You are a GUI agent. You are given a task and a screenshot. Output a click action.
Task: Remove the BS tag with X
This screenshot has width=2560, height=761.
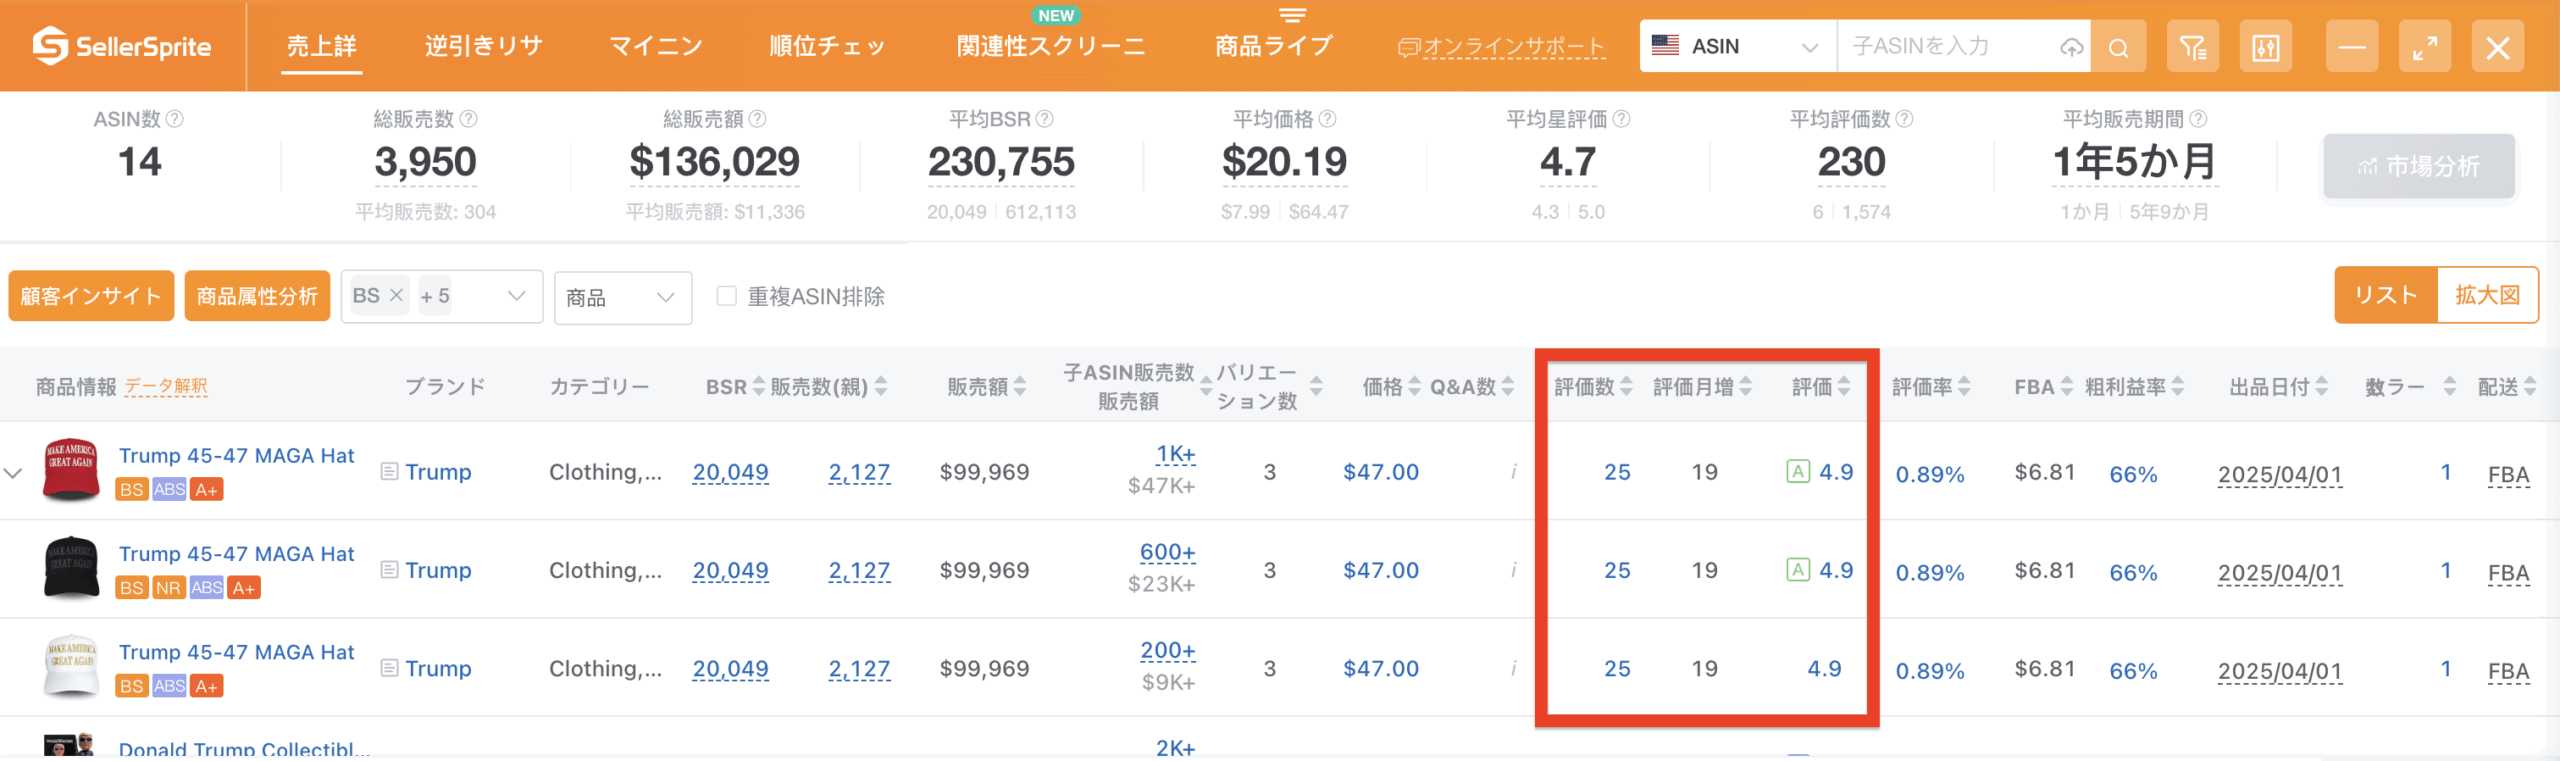396,295
